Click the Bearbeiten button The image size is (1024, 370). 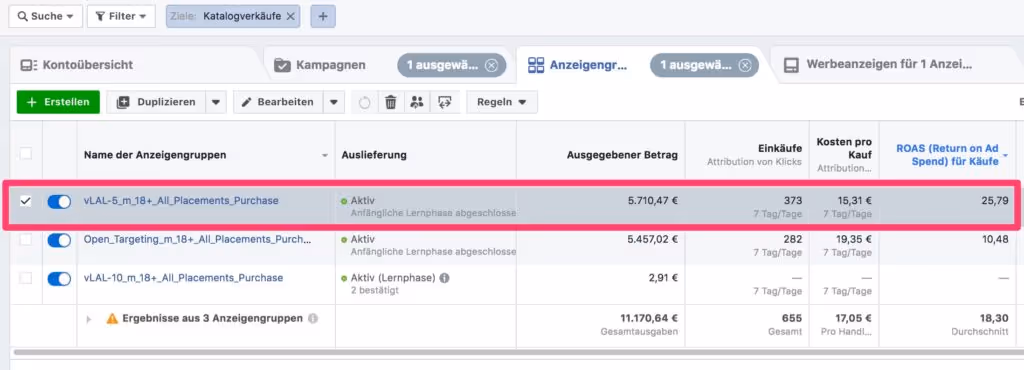(x=278, y=102)
